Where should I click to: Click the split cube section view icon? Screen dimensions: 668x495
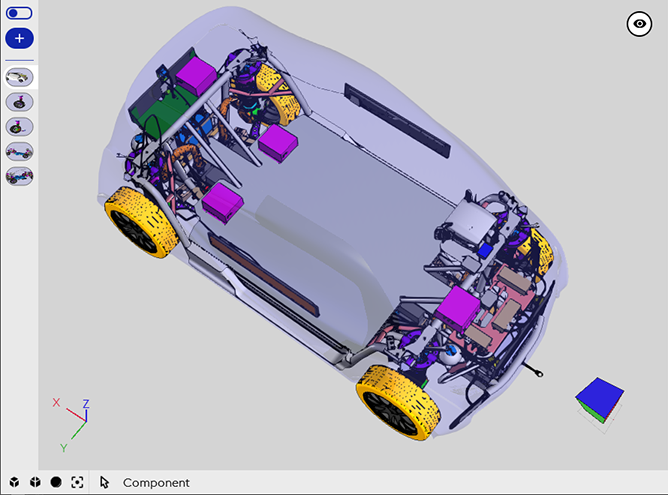coord(35,482)
